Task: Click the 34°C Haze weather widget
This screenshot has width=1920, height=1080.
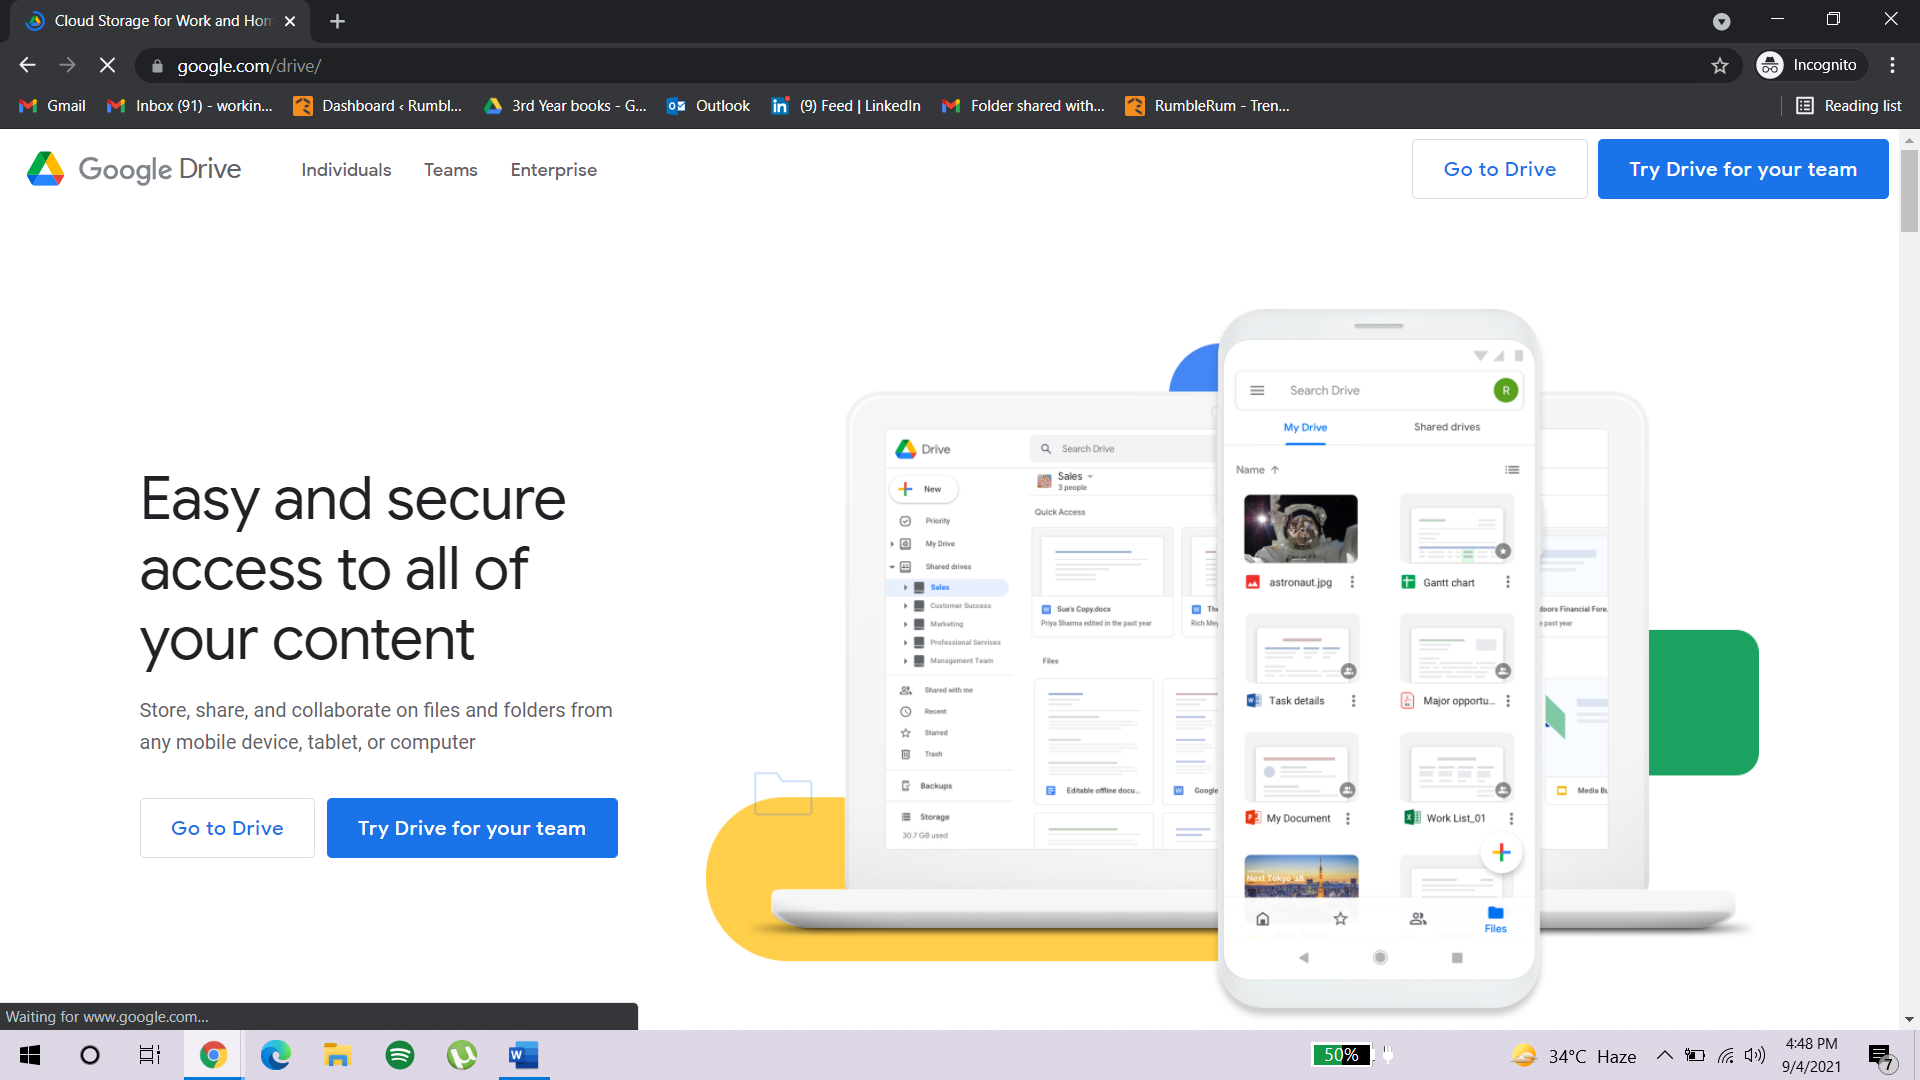Action: pyautogui.click(x=1573, y=1056)
